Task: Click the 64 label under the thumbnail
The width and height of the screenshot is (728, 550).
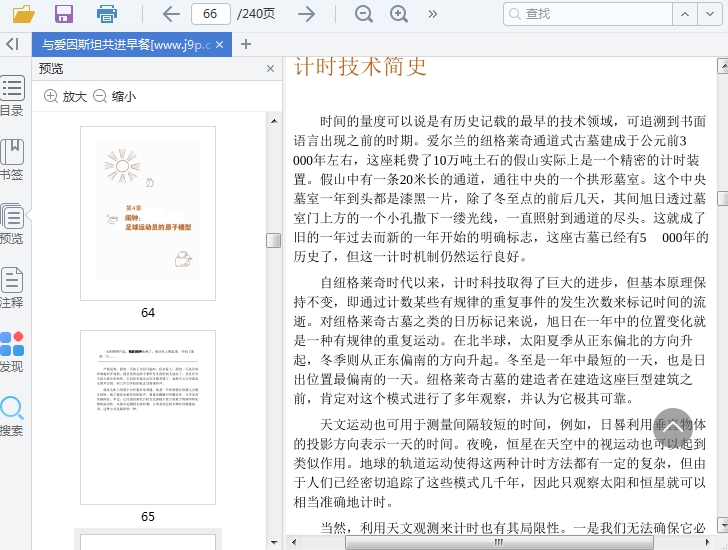Action: point(148,312)
